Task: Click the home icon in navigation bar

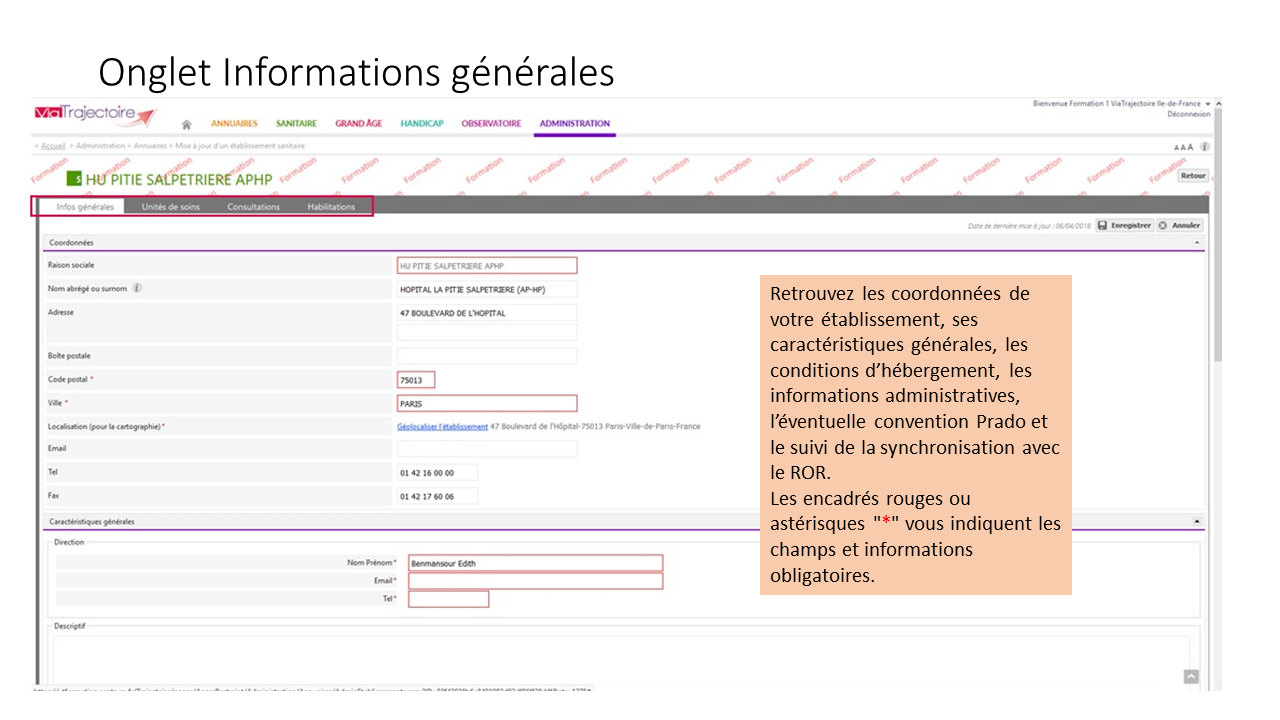Action: click(x=186, y=124)
